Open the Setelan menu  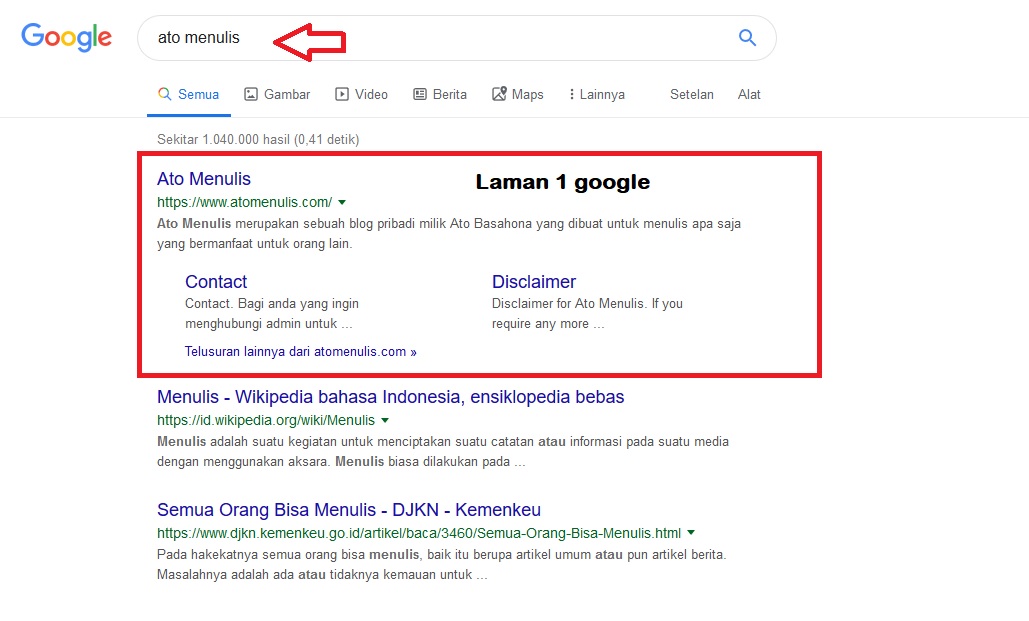(x=691, y=94)
